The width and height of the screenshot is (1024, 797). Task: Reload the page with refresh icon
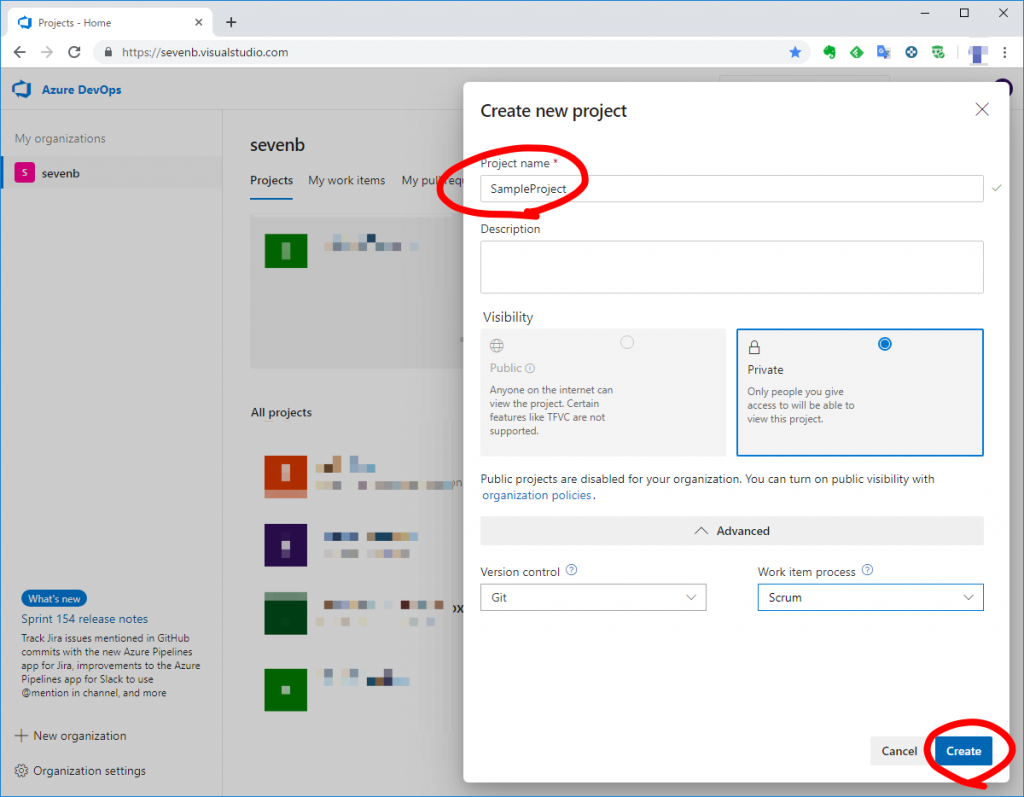pos(74,52)
